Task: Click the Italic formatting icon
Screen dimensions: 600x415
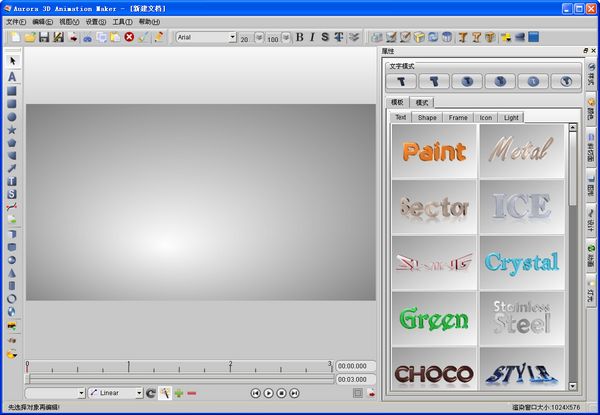Action: pos(312,37)
